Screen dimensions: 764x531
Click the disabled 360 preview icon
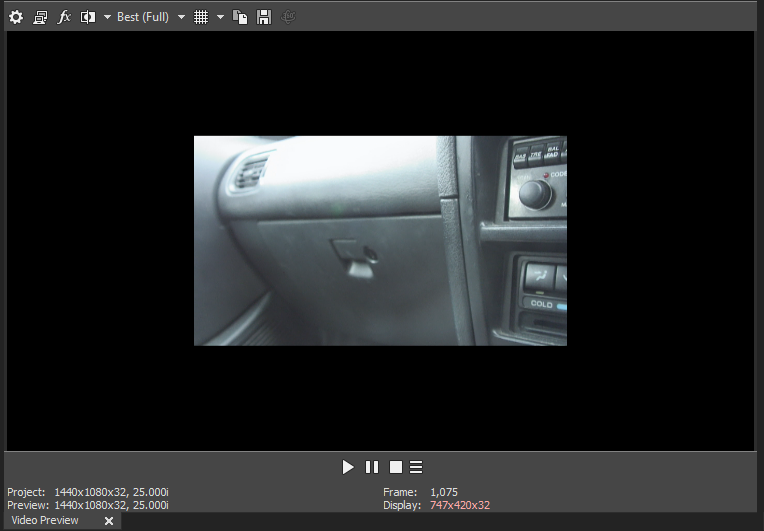tap(288, 18)
